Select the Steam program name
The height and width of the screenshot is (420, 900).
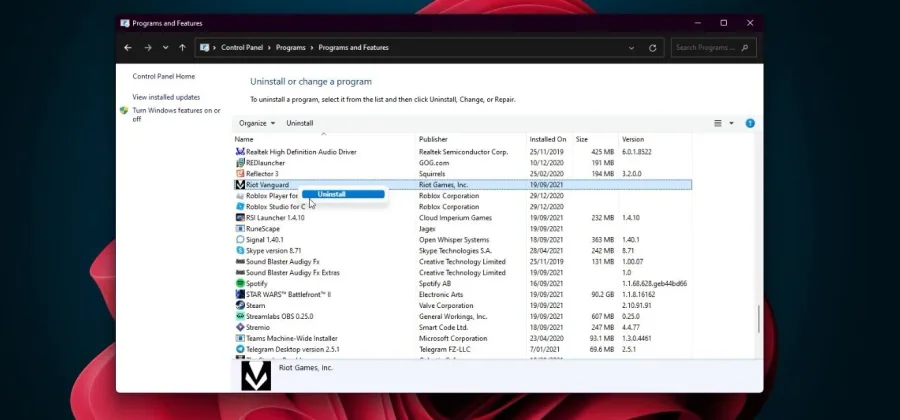255,305
